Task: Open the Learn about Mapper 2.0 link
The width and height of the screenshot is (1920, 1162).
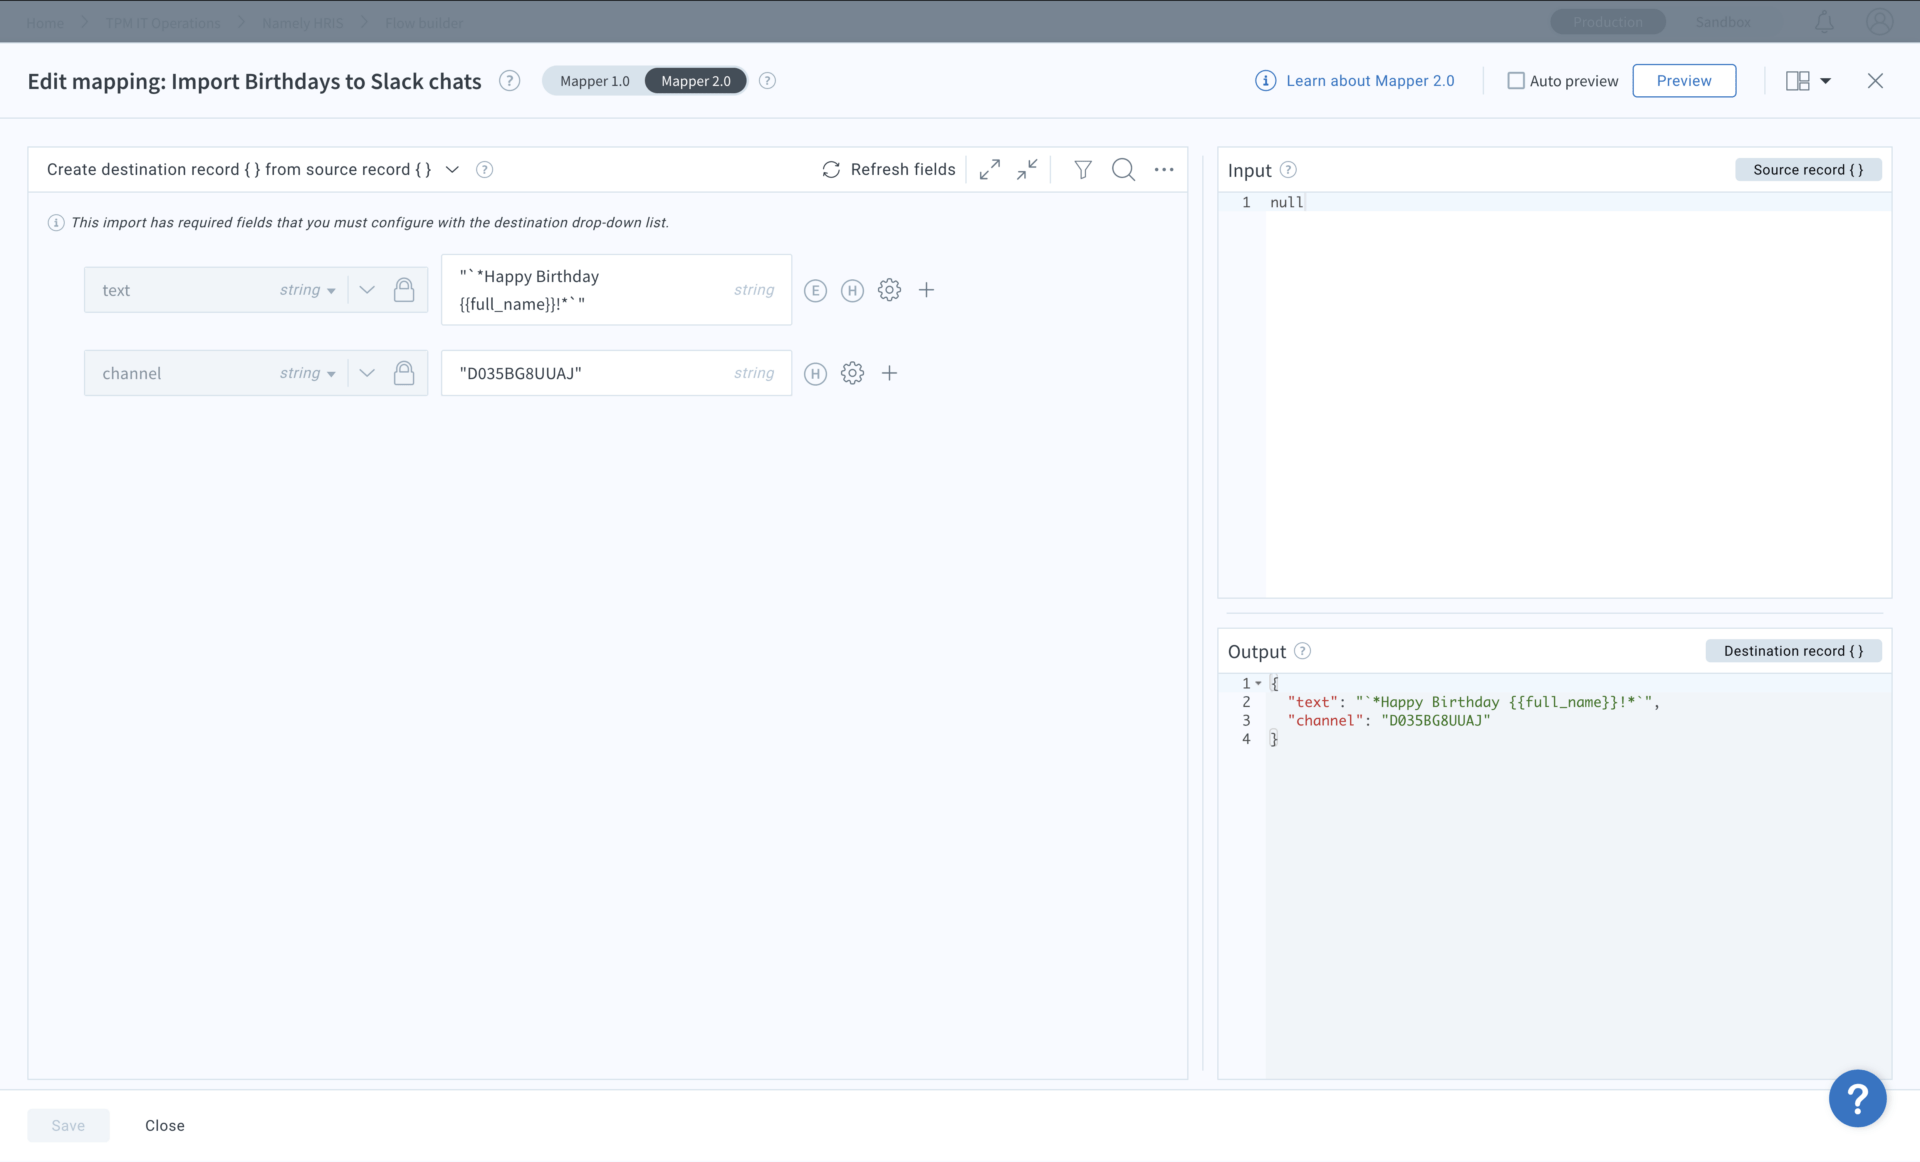Action: click(1369, 81)
